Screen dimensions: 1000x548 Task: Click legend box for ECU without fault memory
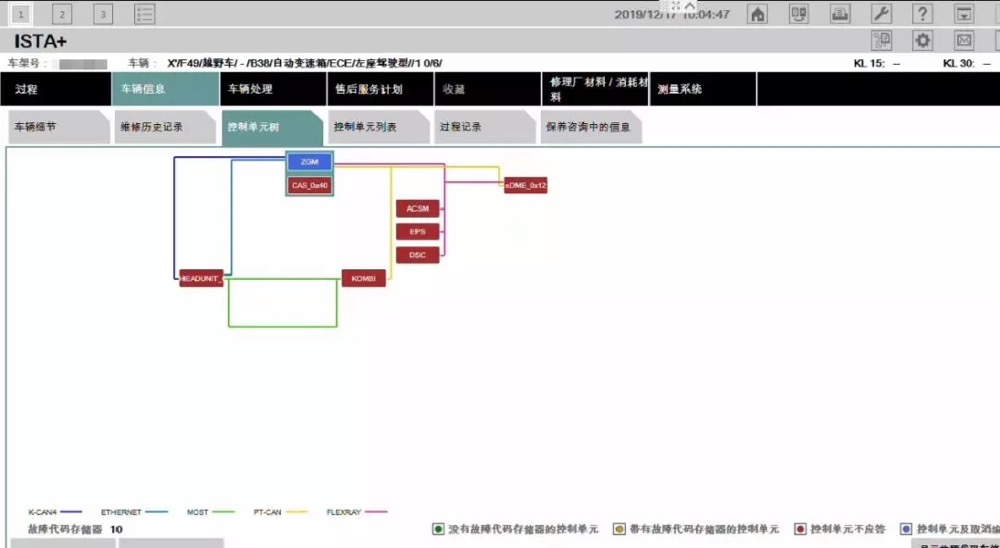pos(438,529)
